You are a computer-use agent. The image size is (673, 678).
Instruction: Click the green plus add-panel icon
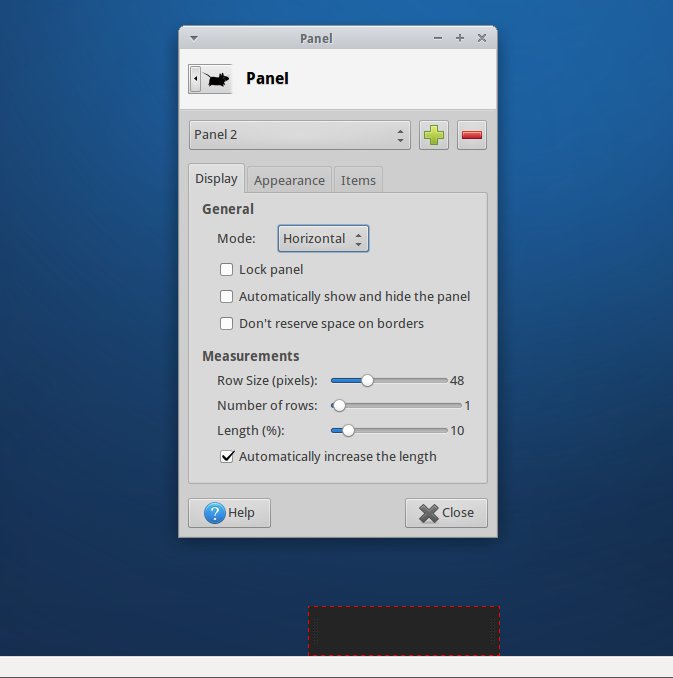coord(433,135)
